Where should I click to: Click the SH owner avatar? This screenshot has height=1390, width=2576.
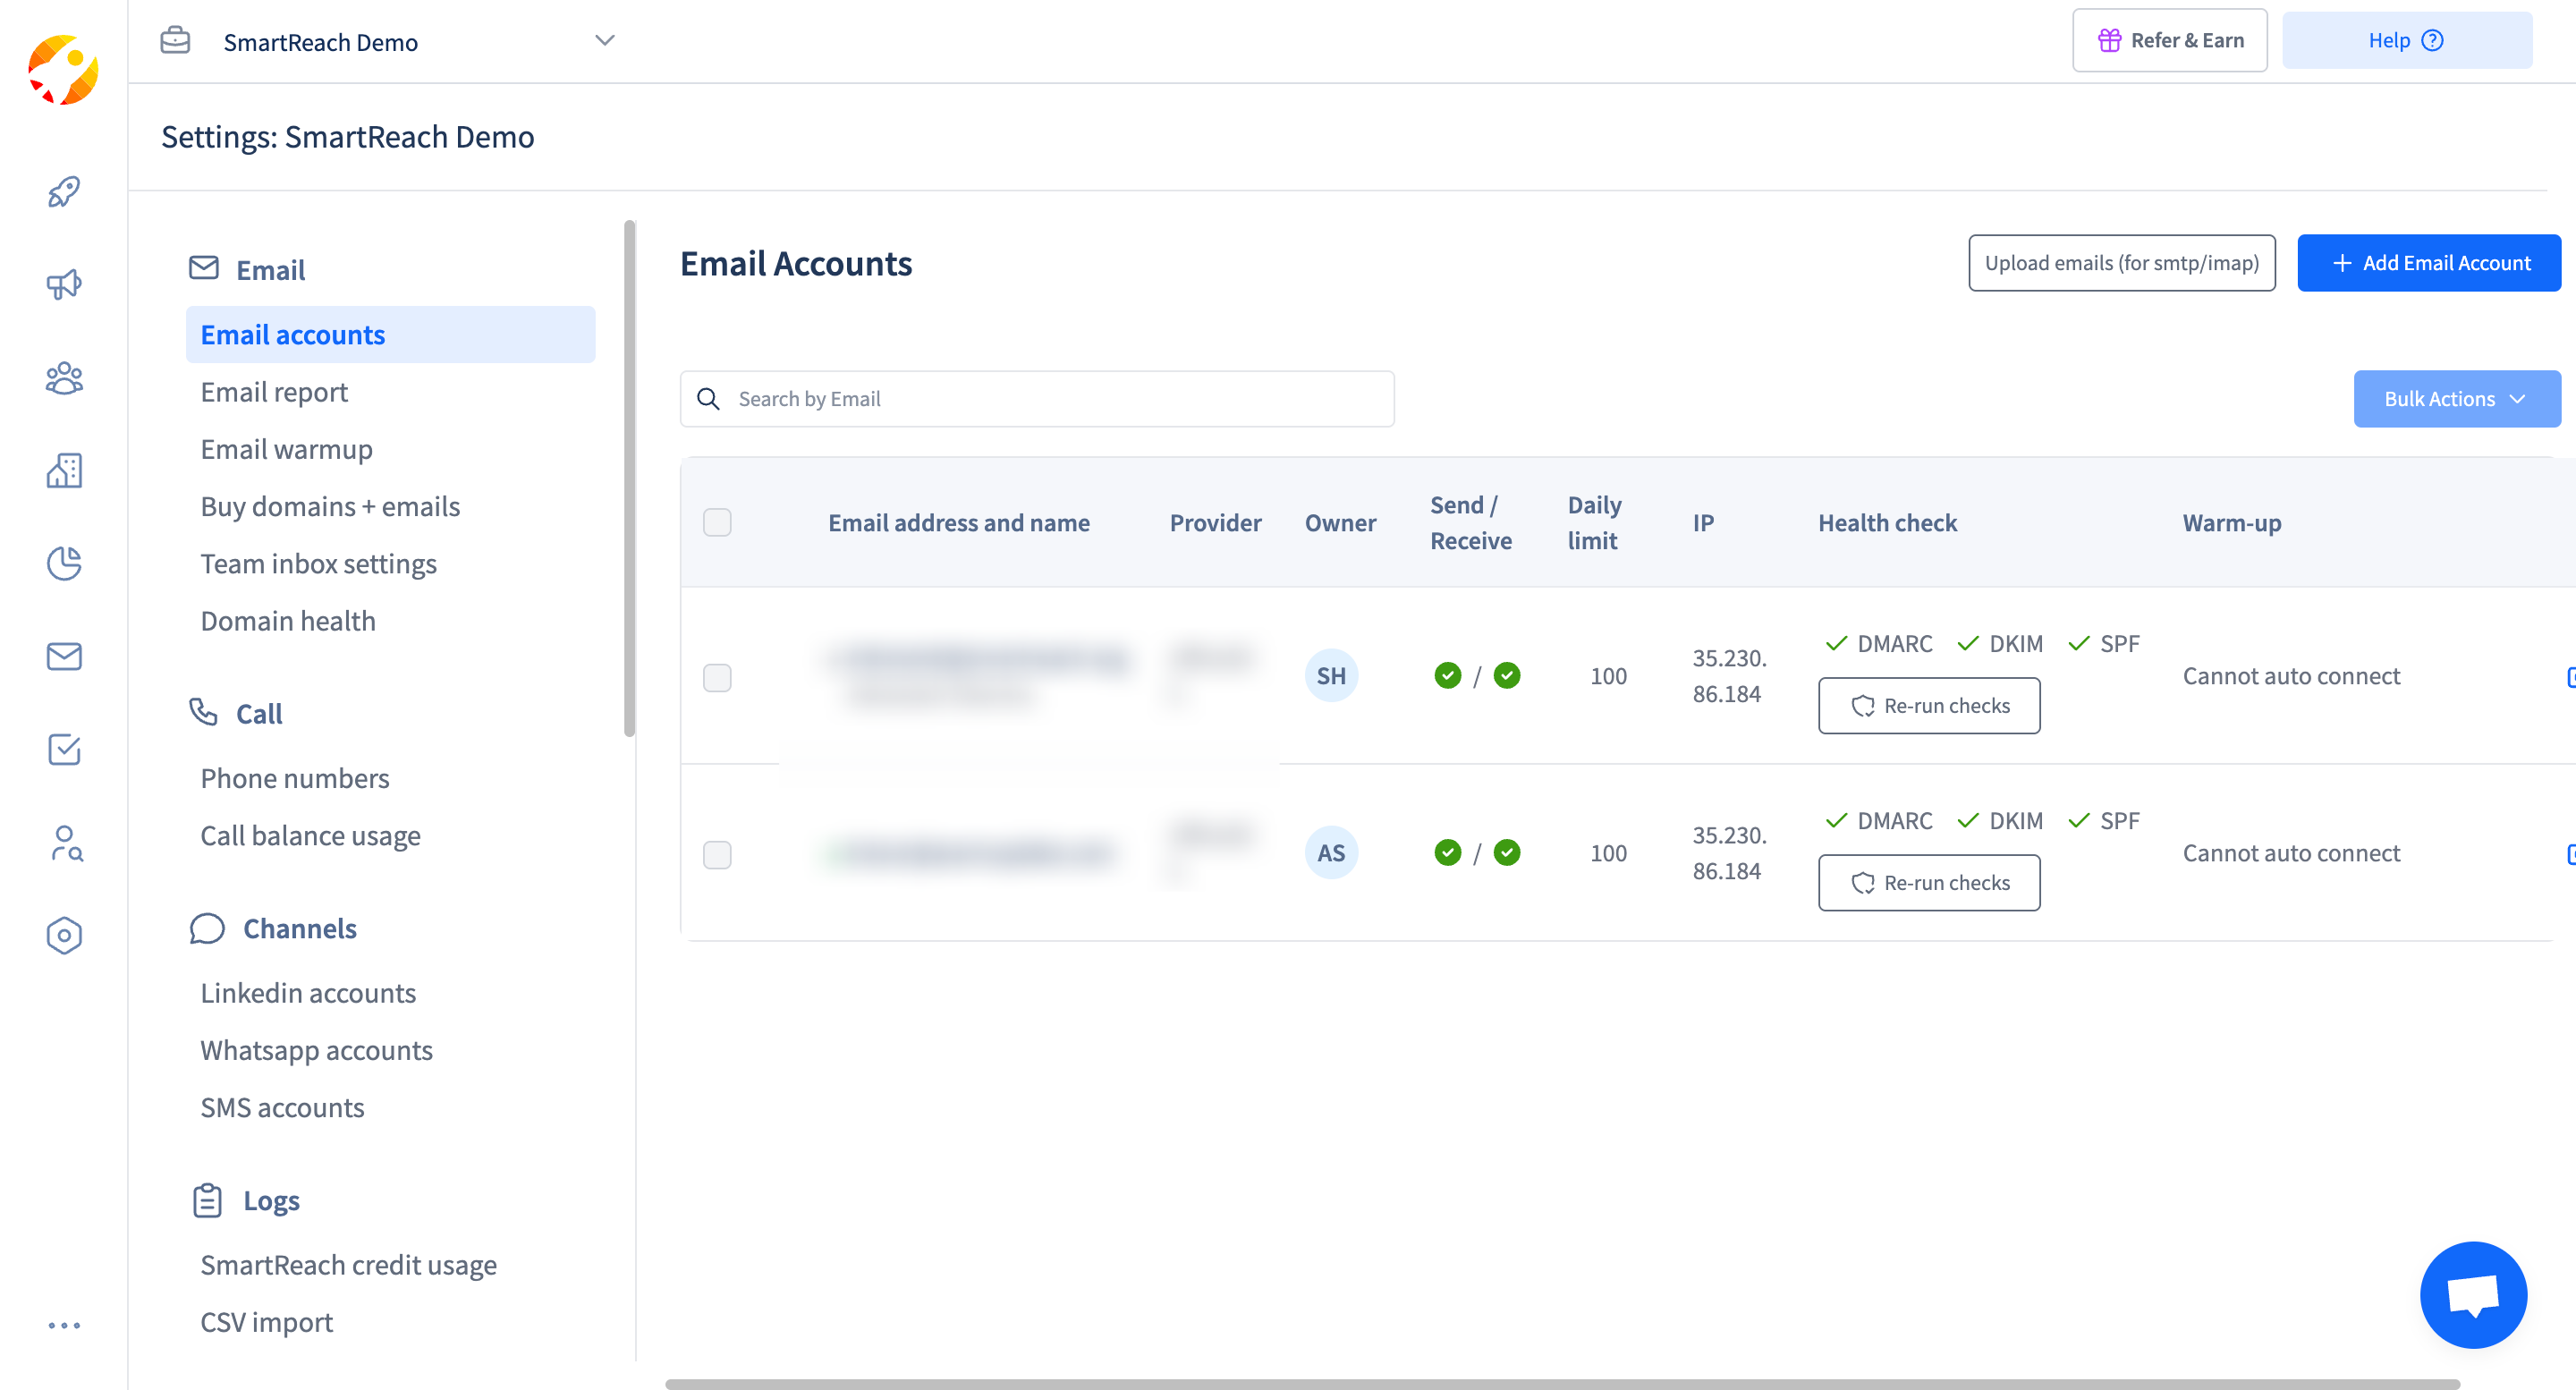tap(1331, 676)
